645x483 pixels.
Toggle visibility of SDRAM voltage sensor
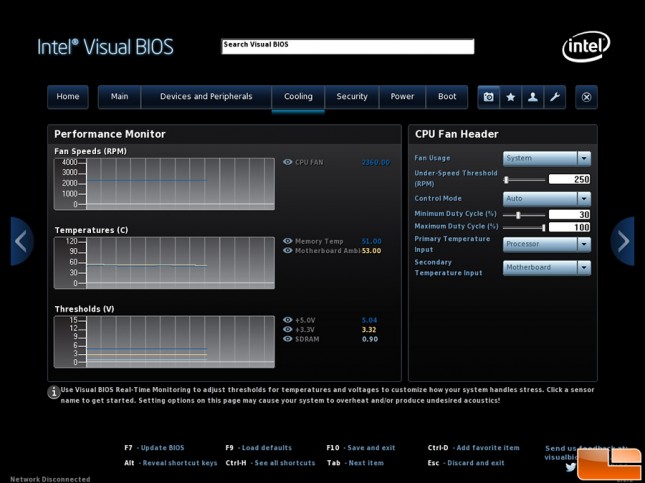[288, 339]
